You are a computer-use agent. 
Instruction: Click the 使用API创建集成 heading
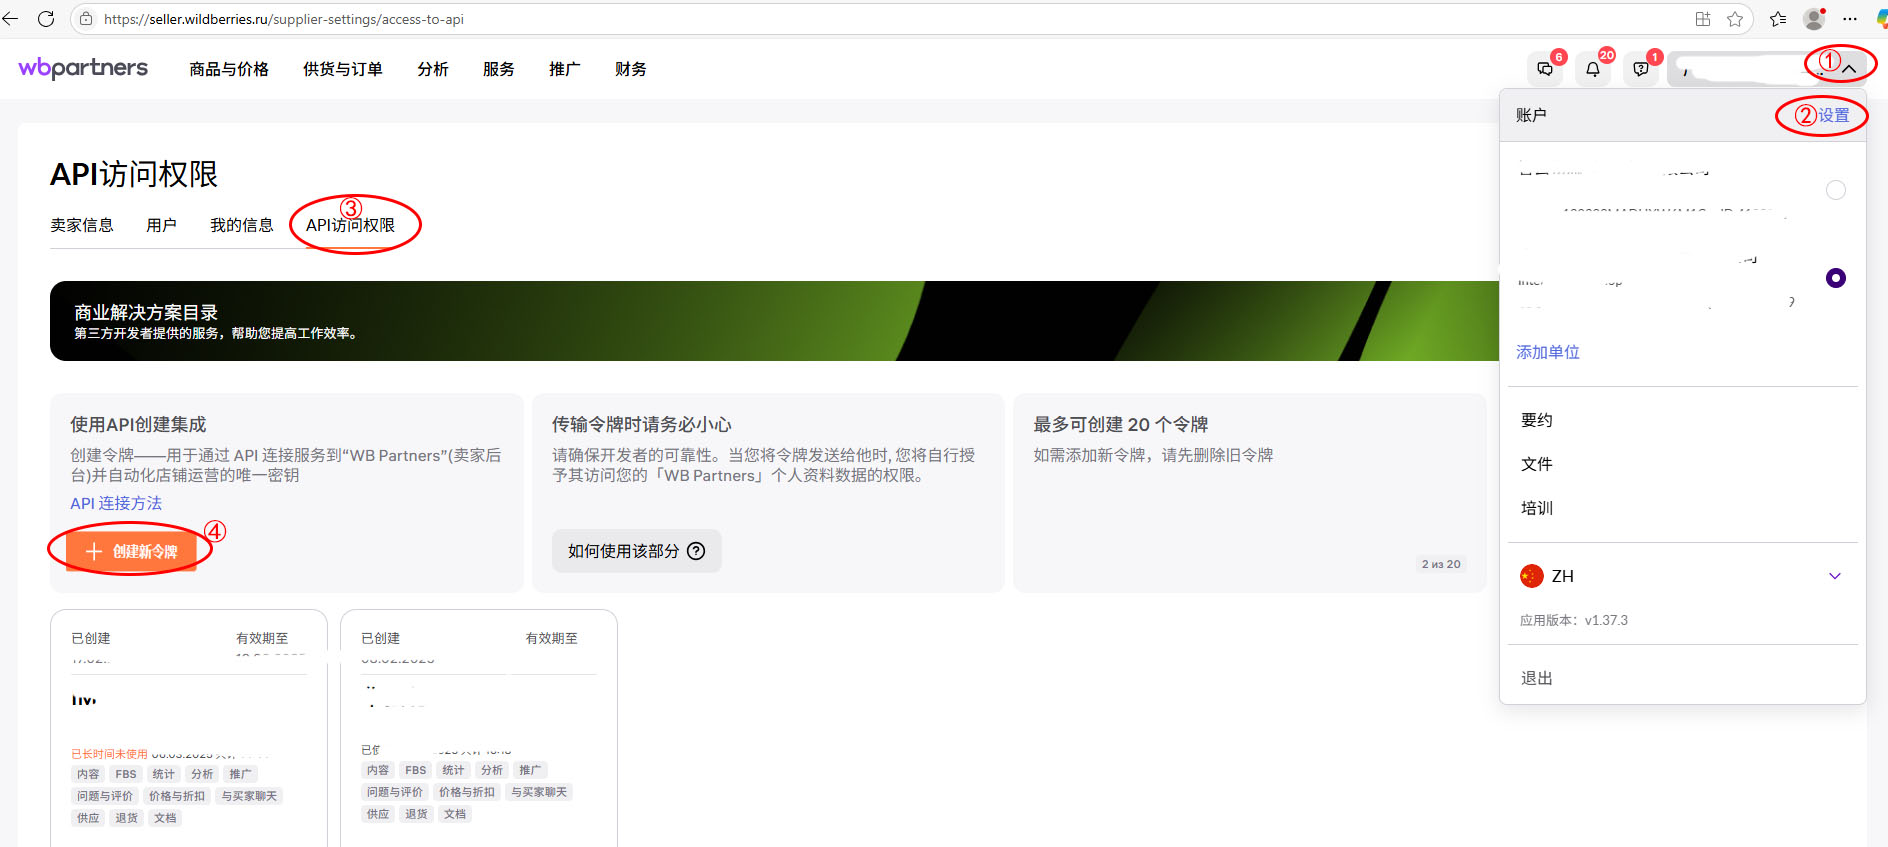(x=138, y=425)
